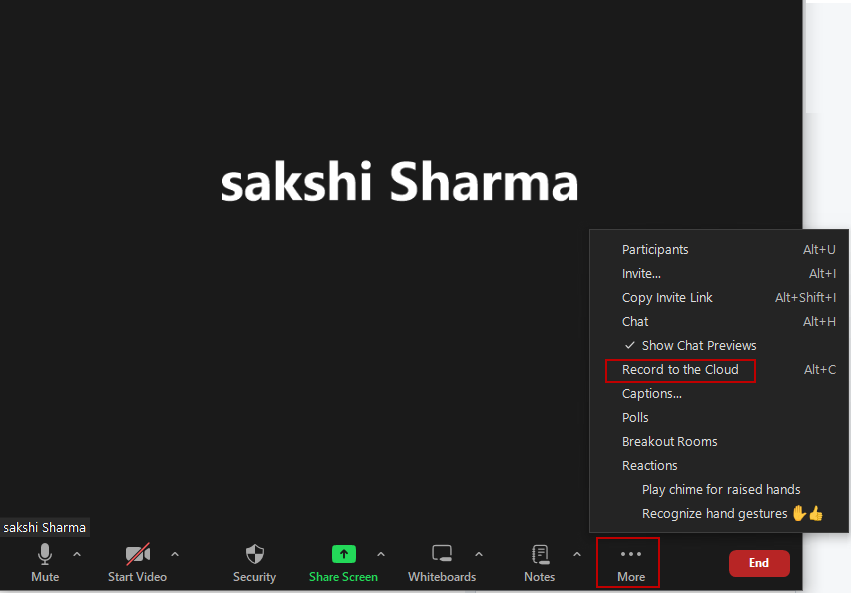Choose Invite... in the menu
Screen dimensions: 851x593
coord(719,273)
